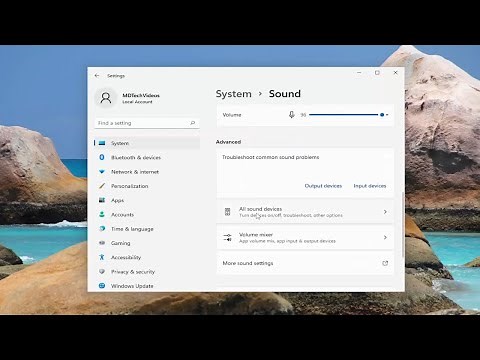Image resolution: width=480 pixels, height=360 pixels.
Task: Close the Settings window
Action: click(396, 73)
